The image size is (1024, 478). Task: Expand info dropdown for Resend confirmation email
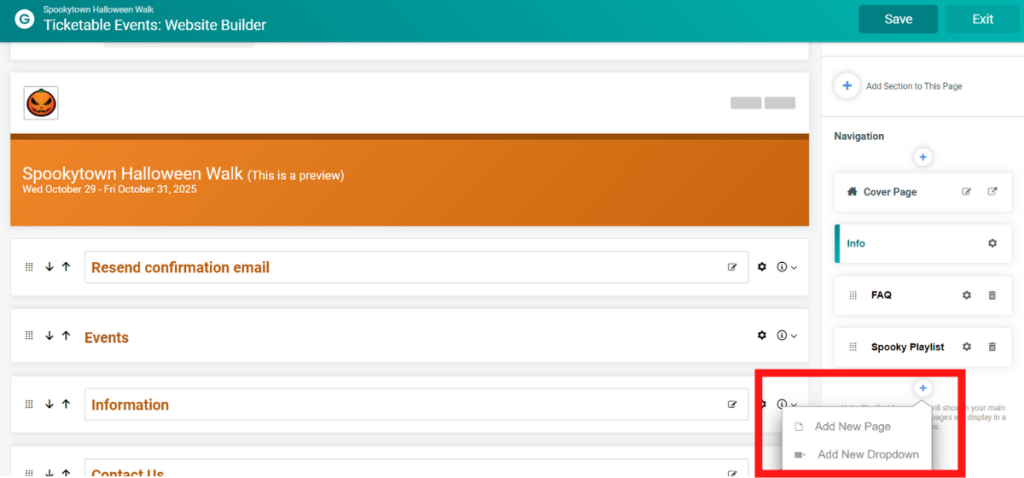(786, 267)
